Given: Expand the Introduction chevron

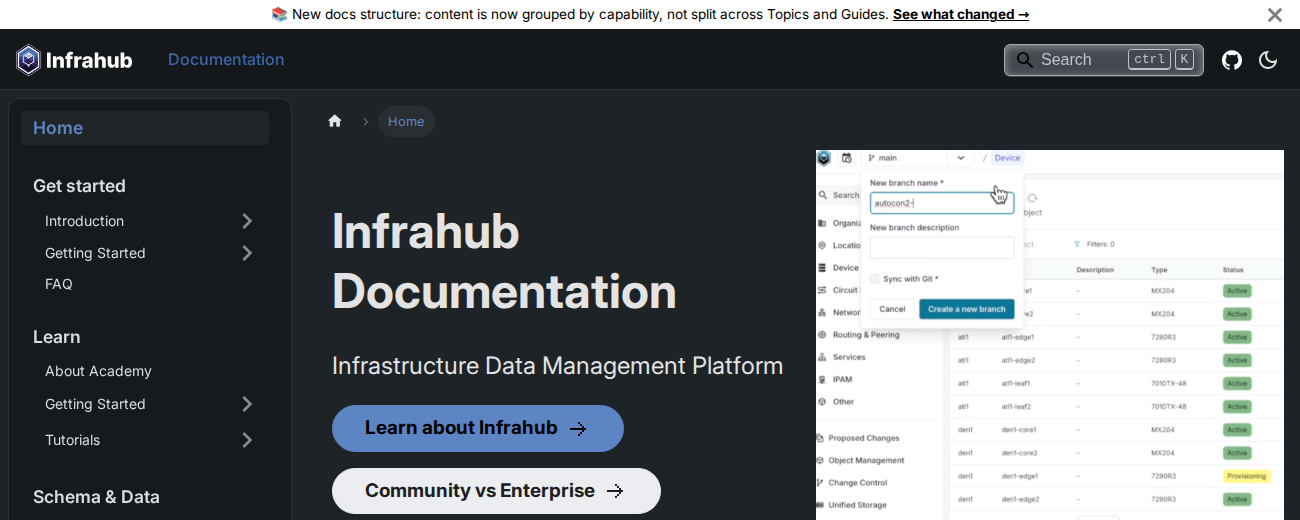Looking at the screenshot, I should click(x=247, y=221).
